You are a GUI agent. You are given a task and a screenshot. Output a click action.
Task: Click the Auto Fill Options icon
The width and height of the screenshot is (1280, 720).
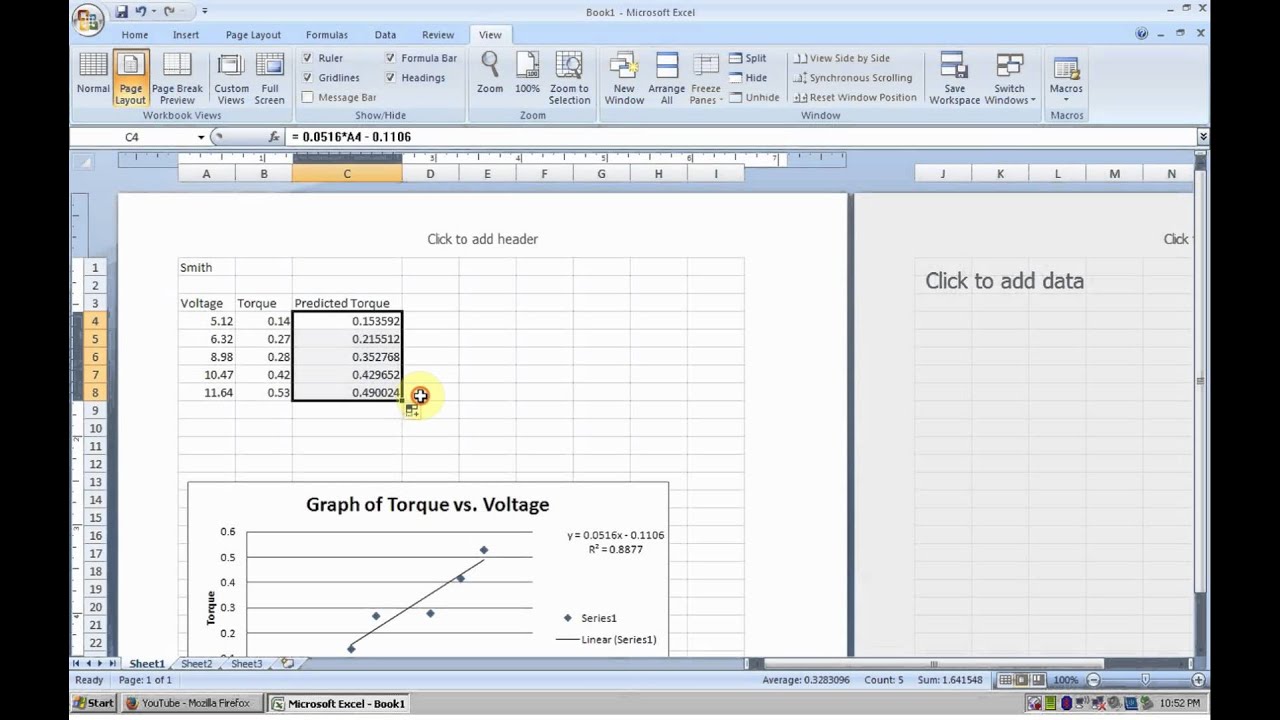pyautogui.click(x=412, y=410)
